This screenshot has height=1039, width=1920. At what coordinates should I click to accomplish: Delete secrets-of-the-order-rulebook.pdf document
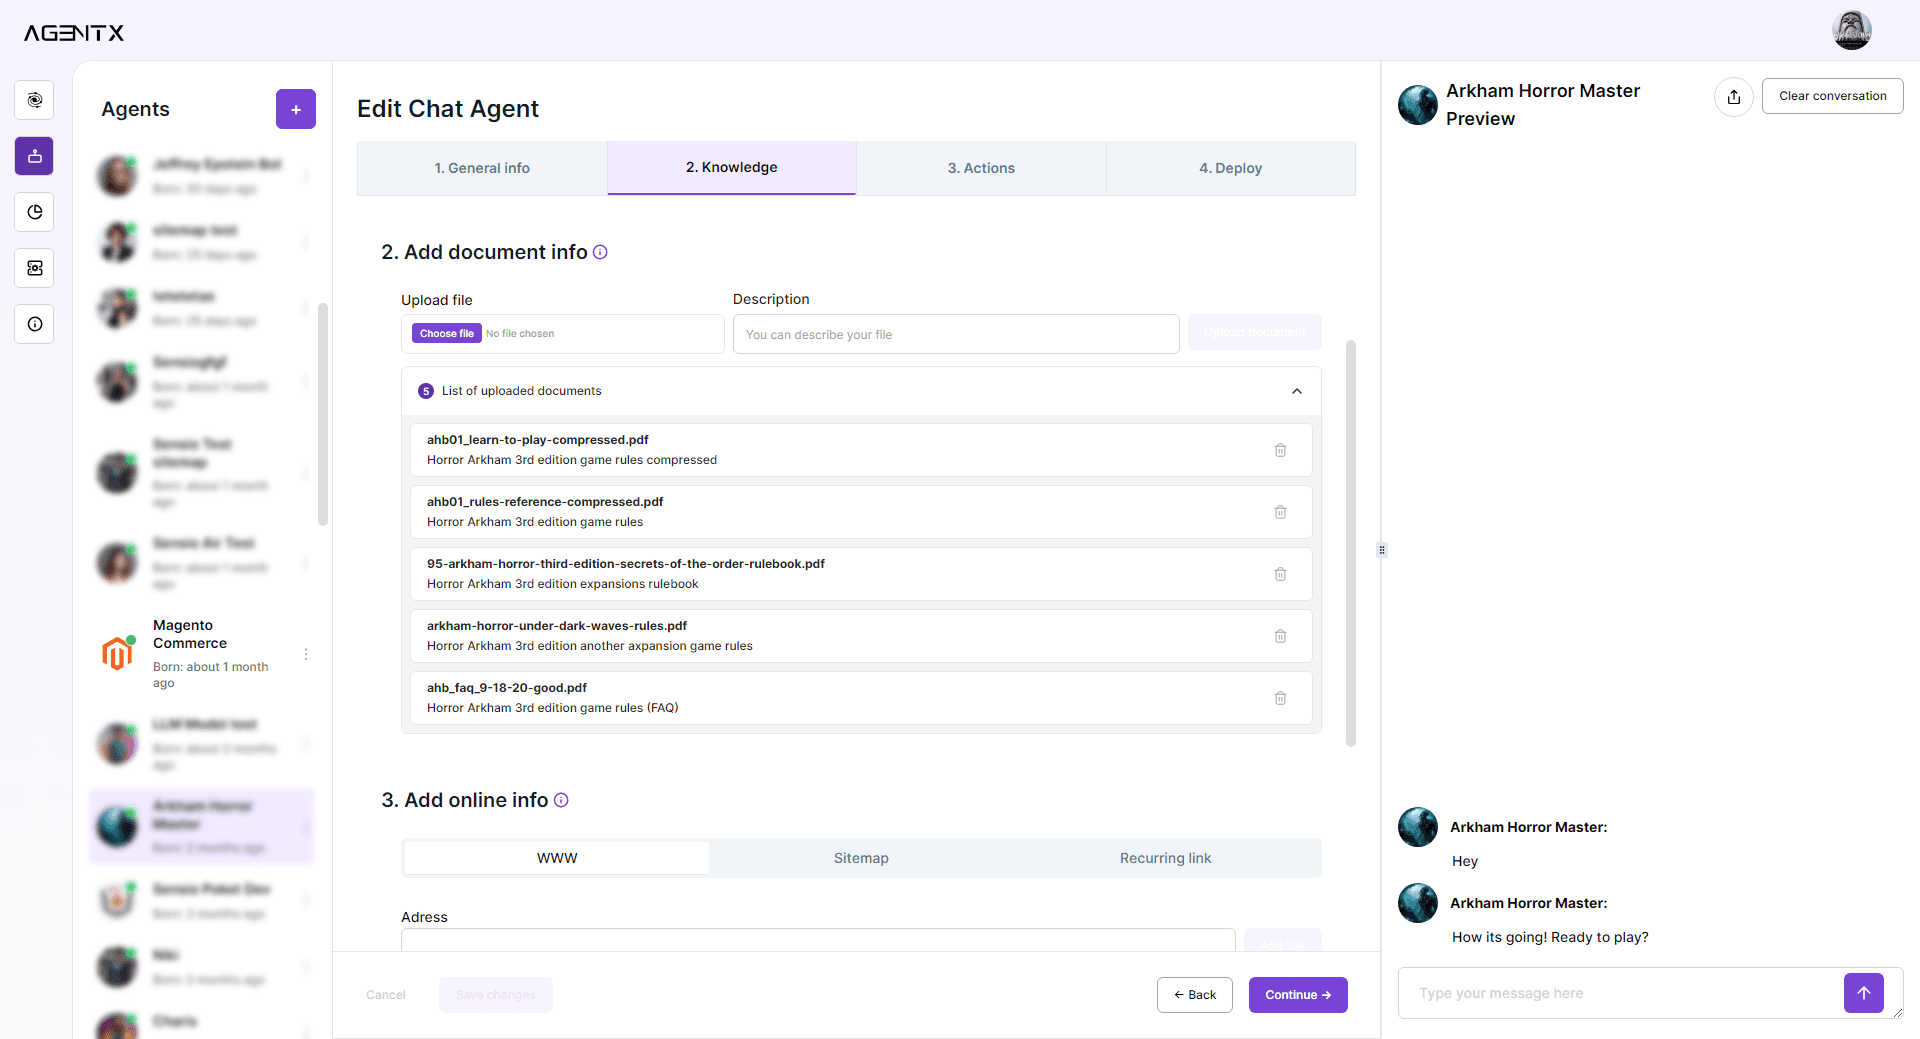[x=1280, y=574]
